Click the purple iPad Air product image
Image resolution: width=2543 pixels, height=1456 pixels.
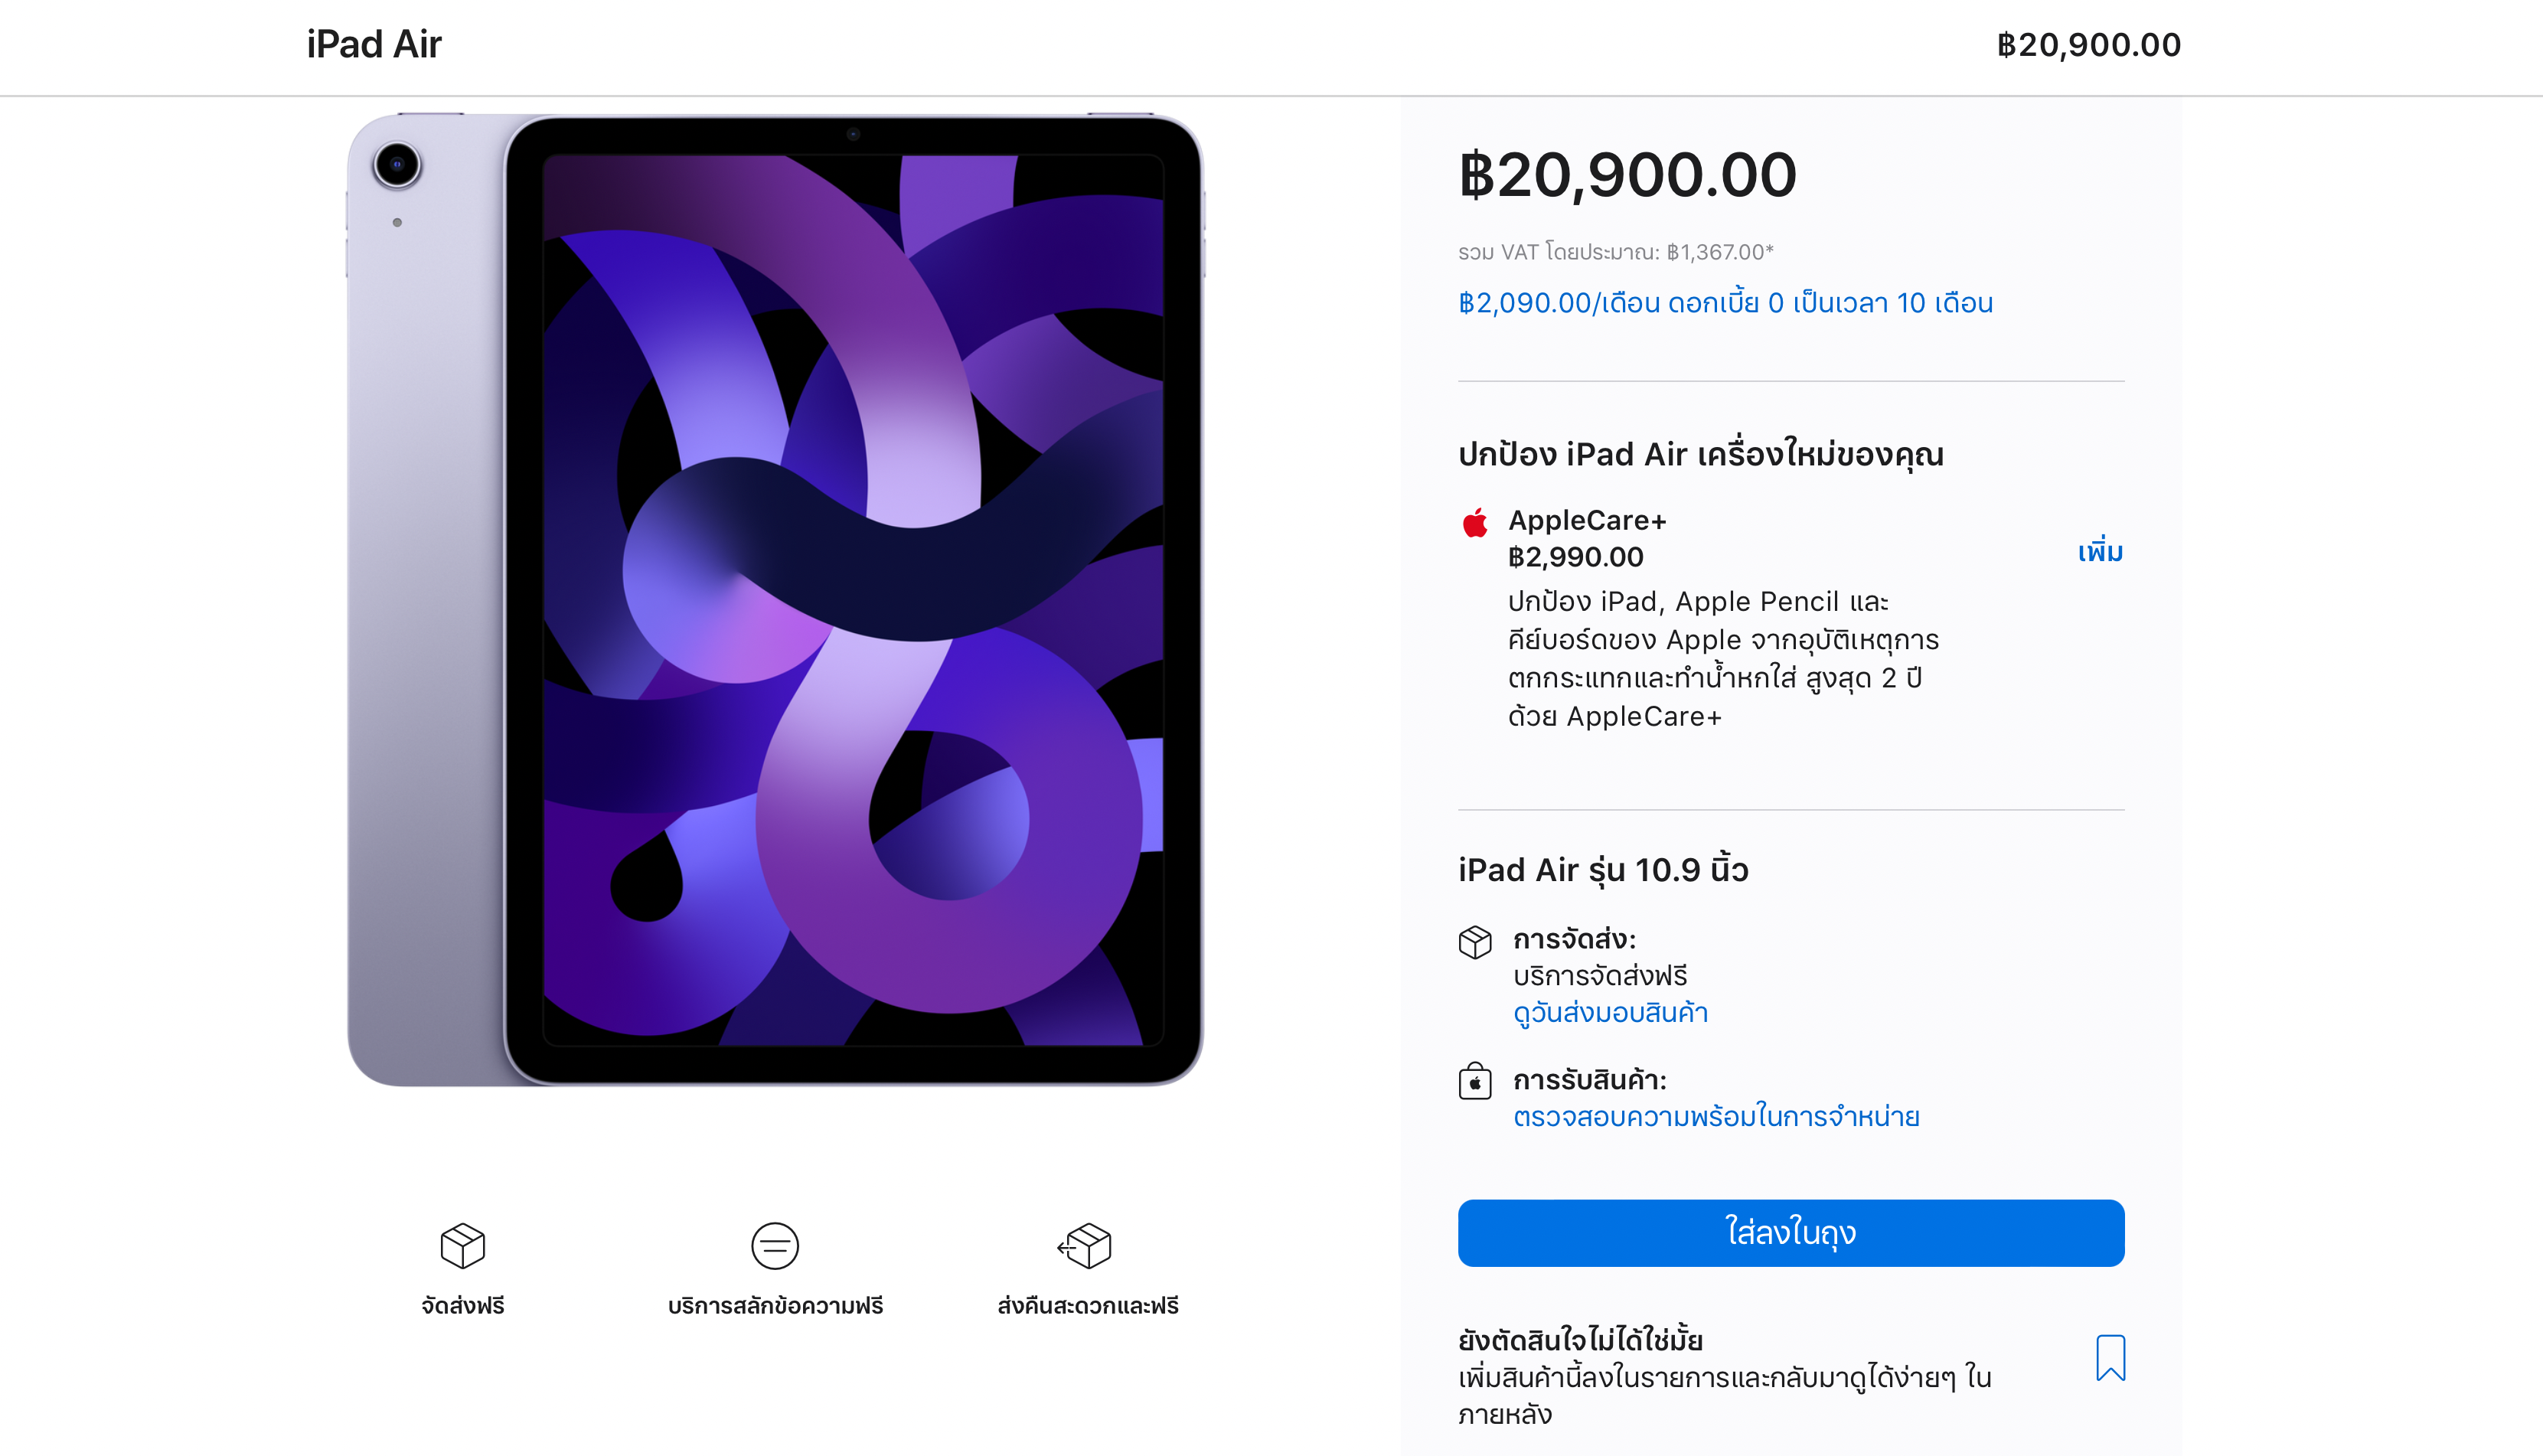775,600
